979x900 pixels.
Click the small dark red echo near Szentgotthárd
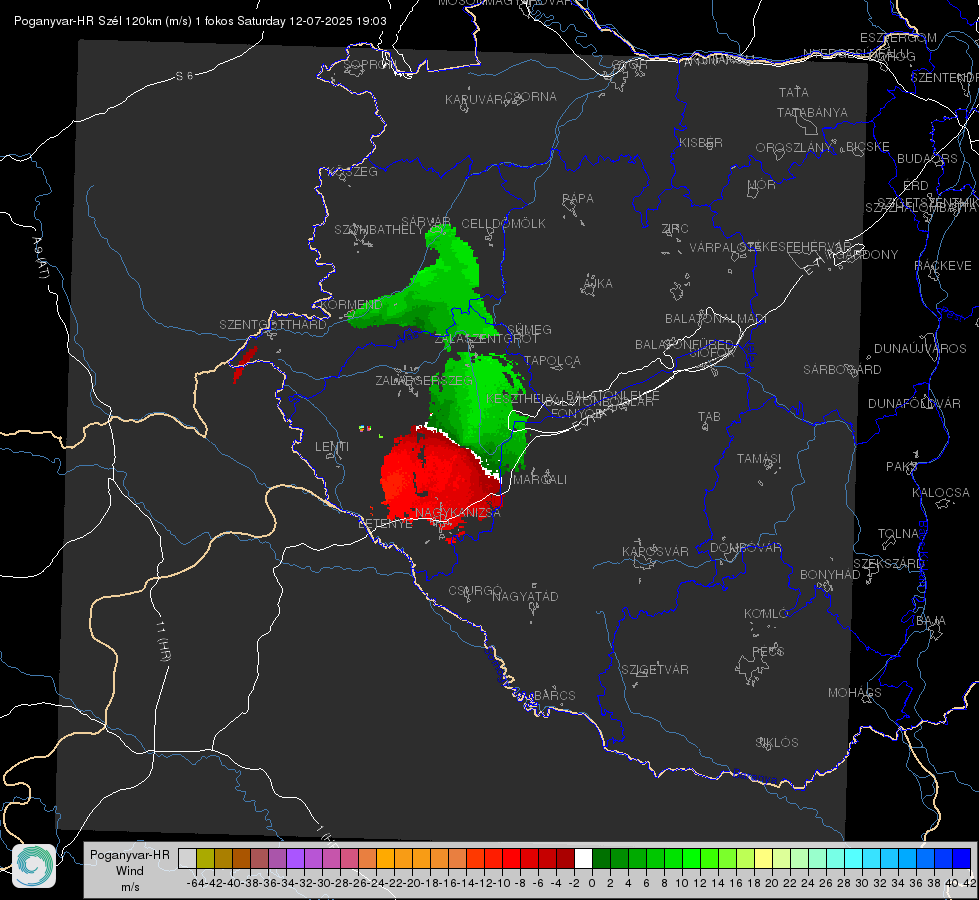[x=245, y=364]
